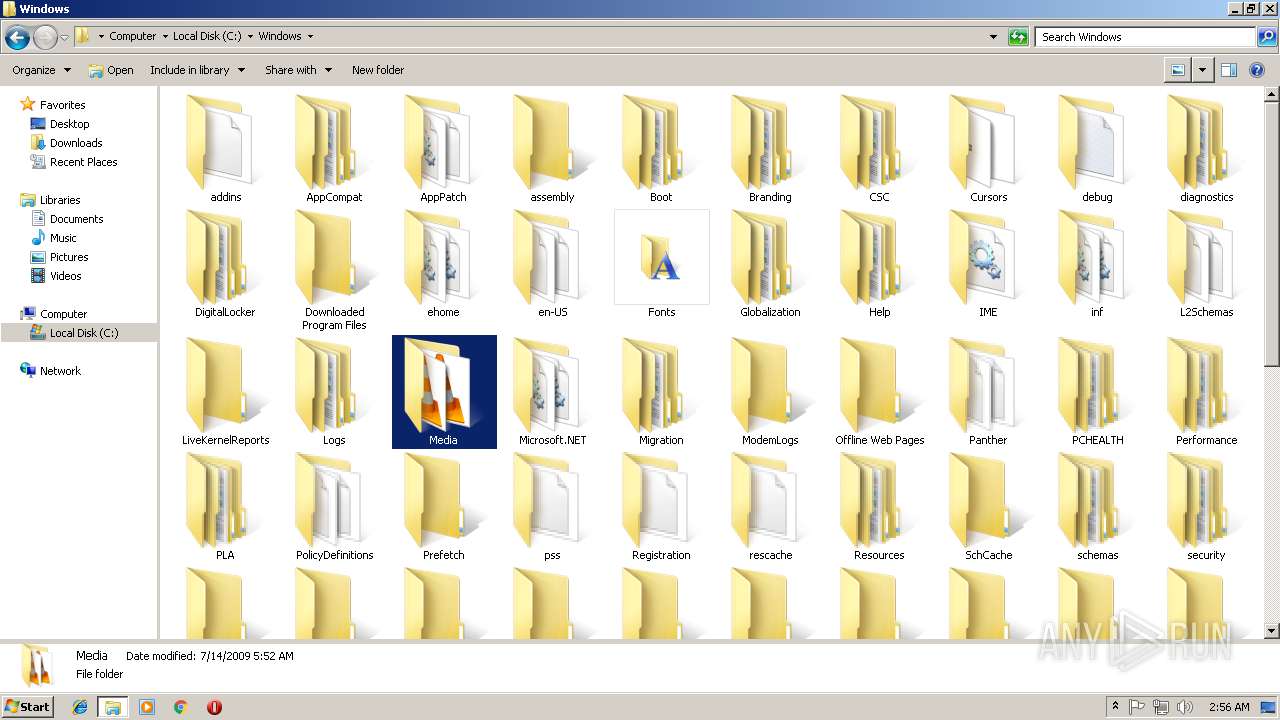This screenshot has height=720, width=1280.
Task: Select the Boot folder
Action: [x=661, y=150]
